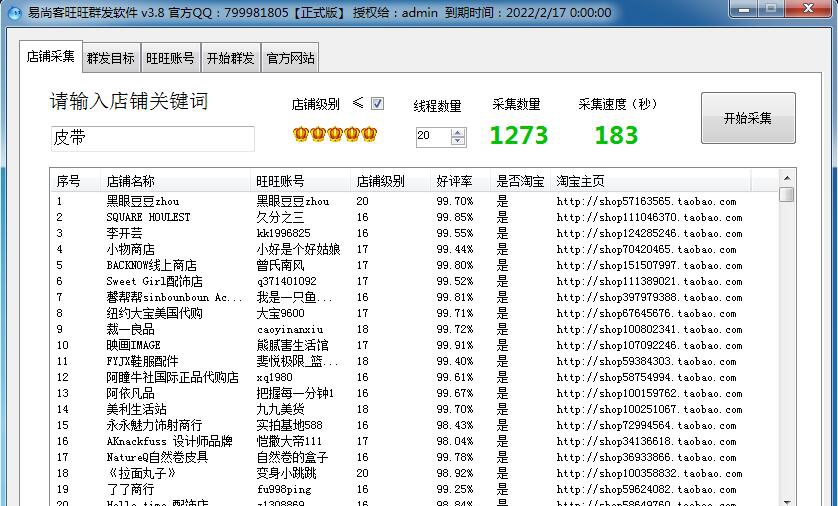The height and width of the screenshot is (506, 838).
Task: Open the 旺旺账号 tab
Action: click(170, 58)
